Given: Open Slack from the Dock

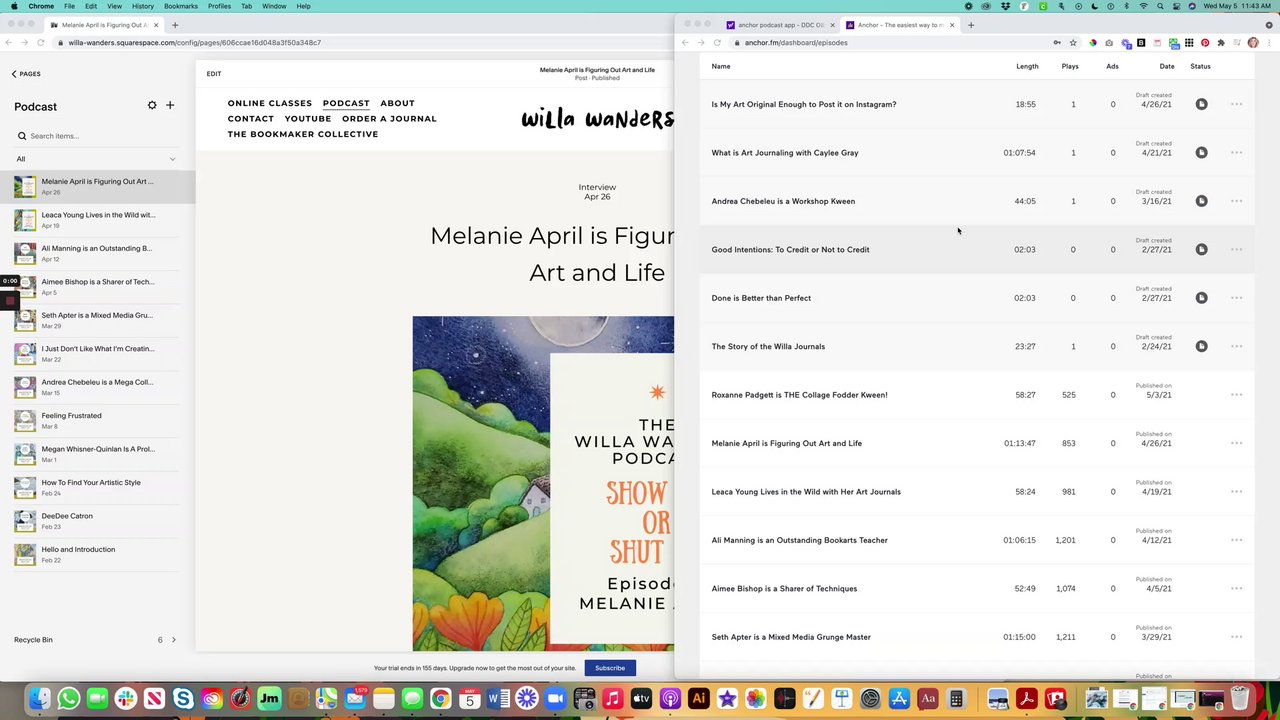Looking at the screenshot, I should point(126,699).
